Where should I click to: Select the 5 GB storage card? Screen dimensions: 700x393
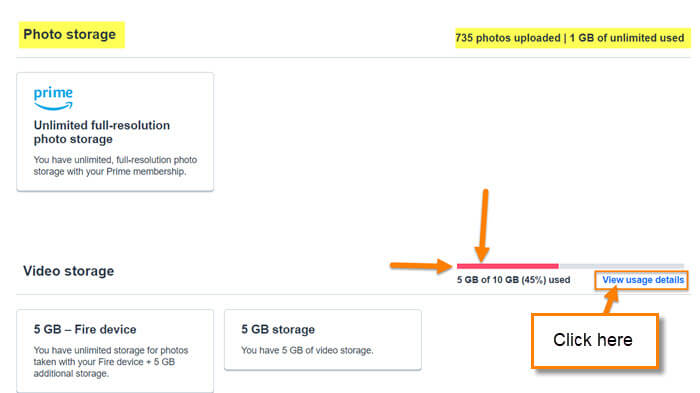[323, 340]
